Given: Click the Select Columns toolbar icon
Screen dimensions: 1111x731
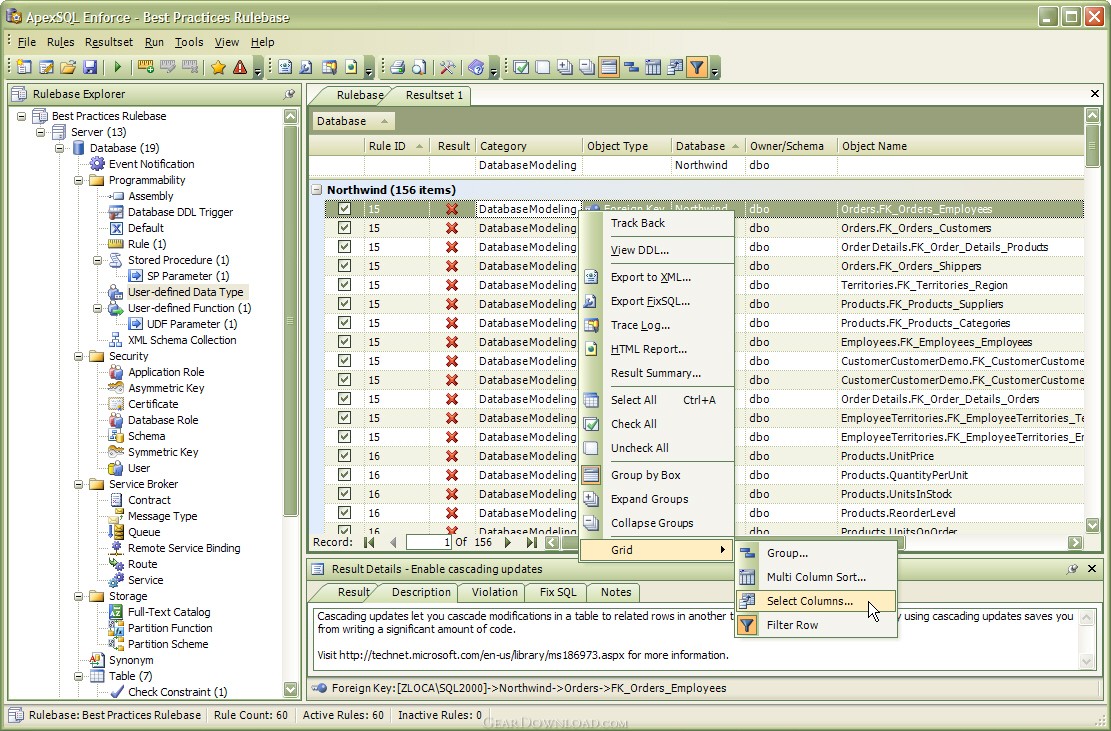Looking at the screenshot, I should coord(675,67).
